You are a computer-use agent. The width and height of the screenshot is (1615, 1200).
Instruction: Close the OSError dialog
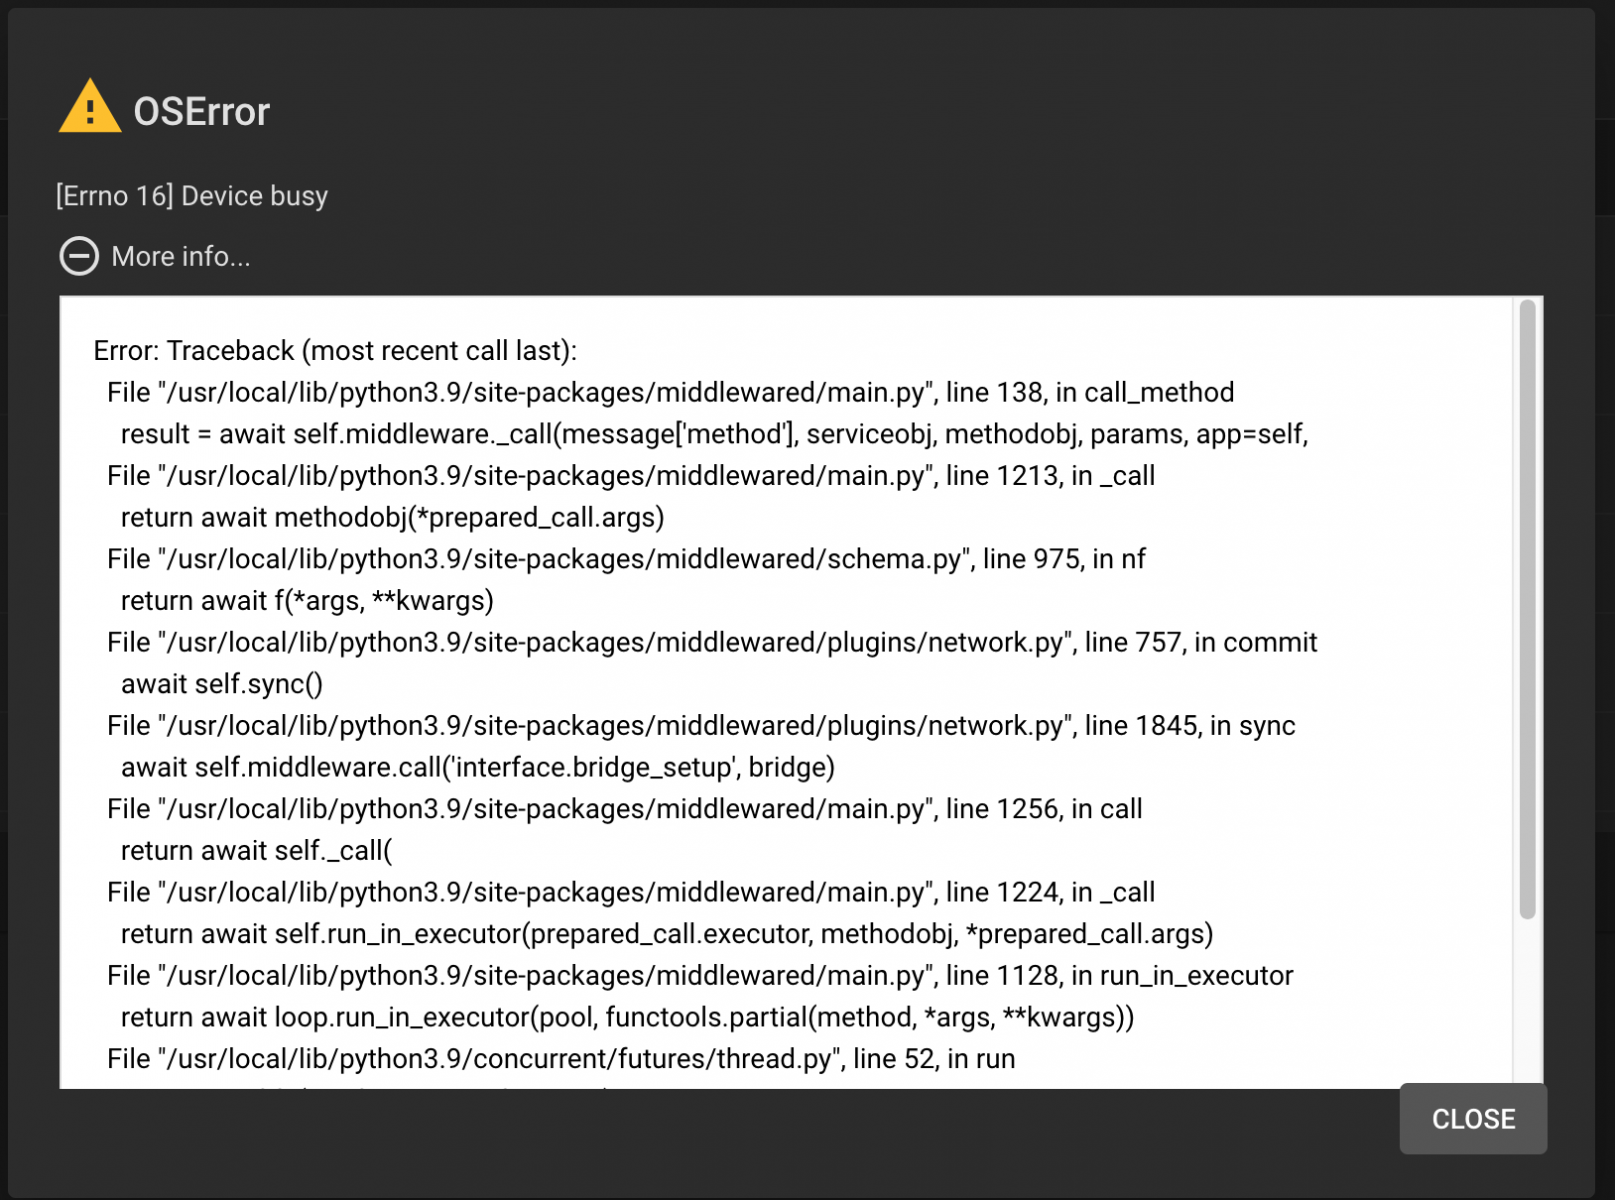(1473, 1119)
